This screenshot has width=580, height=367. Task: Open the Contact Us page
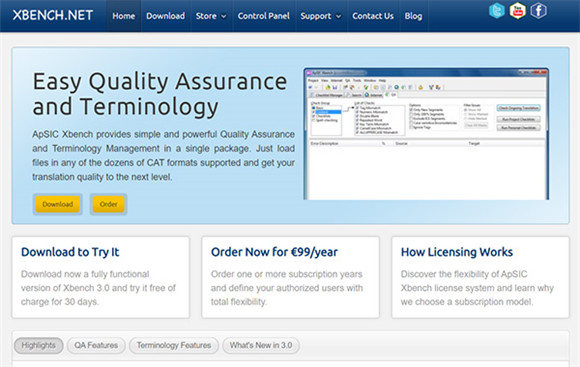[x=373, y=16]
